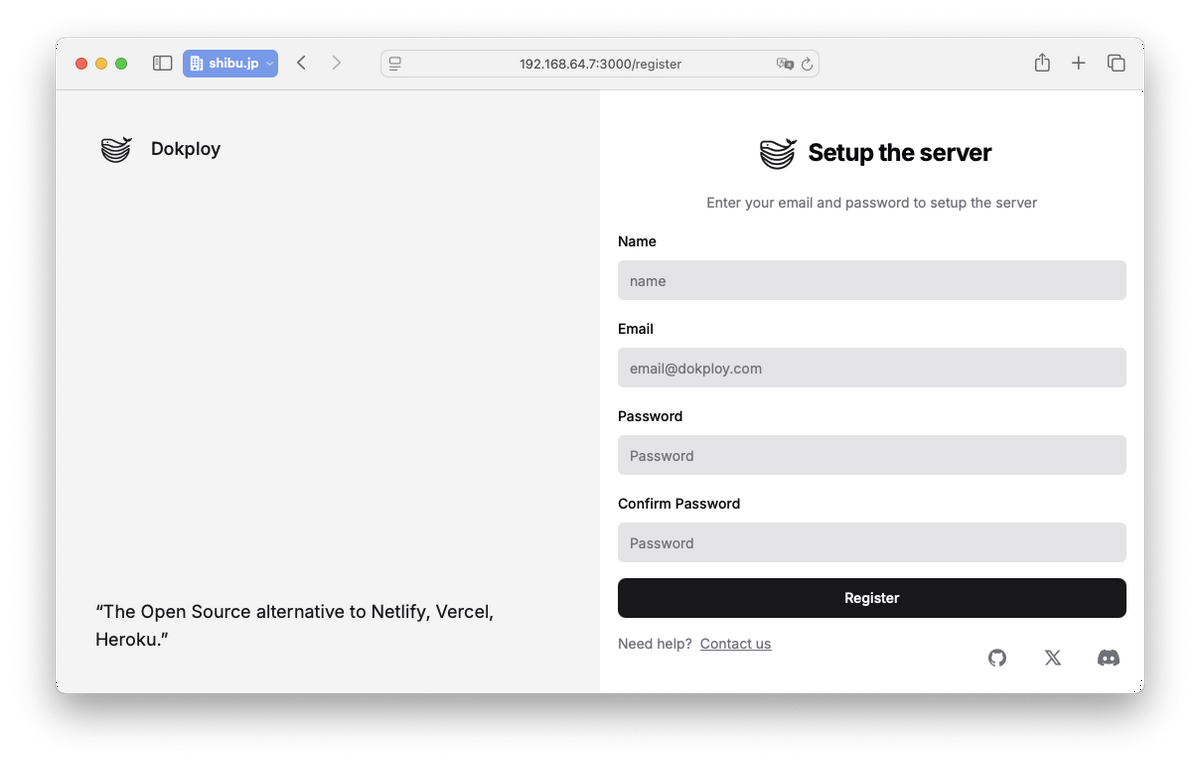Viewport: 1200px width, 767px height.
Task: Click the address bar URL 192.168.64.7:3000/register
Action: pyautogui.click(x=600, y=64)
